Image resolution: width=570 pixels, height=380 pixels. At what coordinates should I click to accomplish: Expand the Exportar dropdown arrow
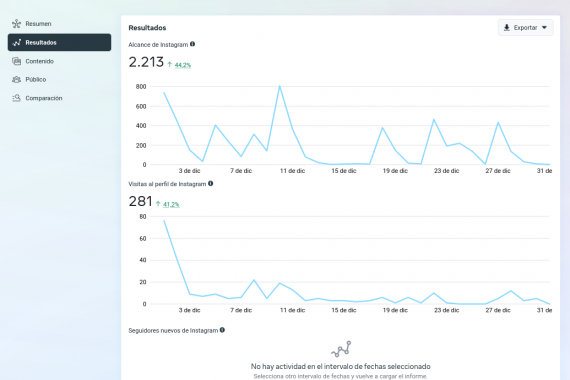pos(544,28)
